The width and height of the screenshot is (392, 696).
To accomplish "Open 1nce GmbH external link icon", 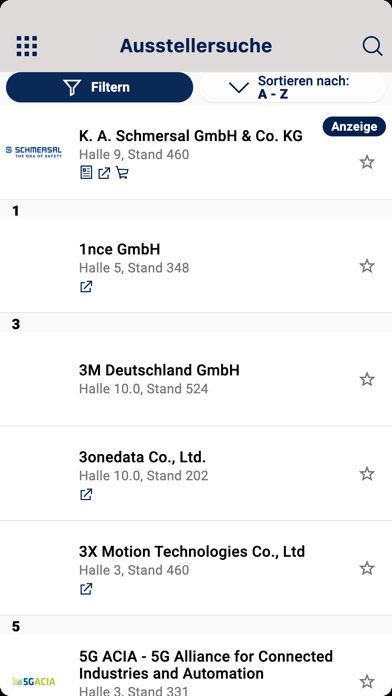I will click(86, 287).
